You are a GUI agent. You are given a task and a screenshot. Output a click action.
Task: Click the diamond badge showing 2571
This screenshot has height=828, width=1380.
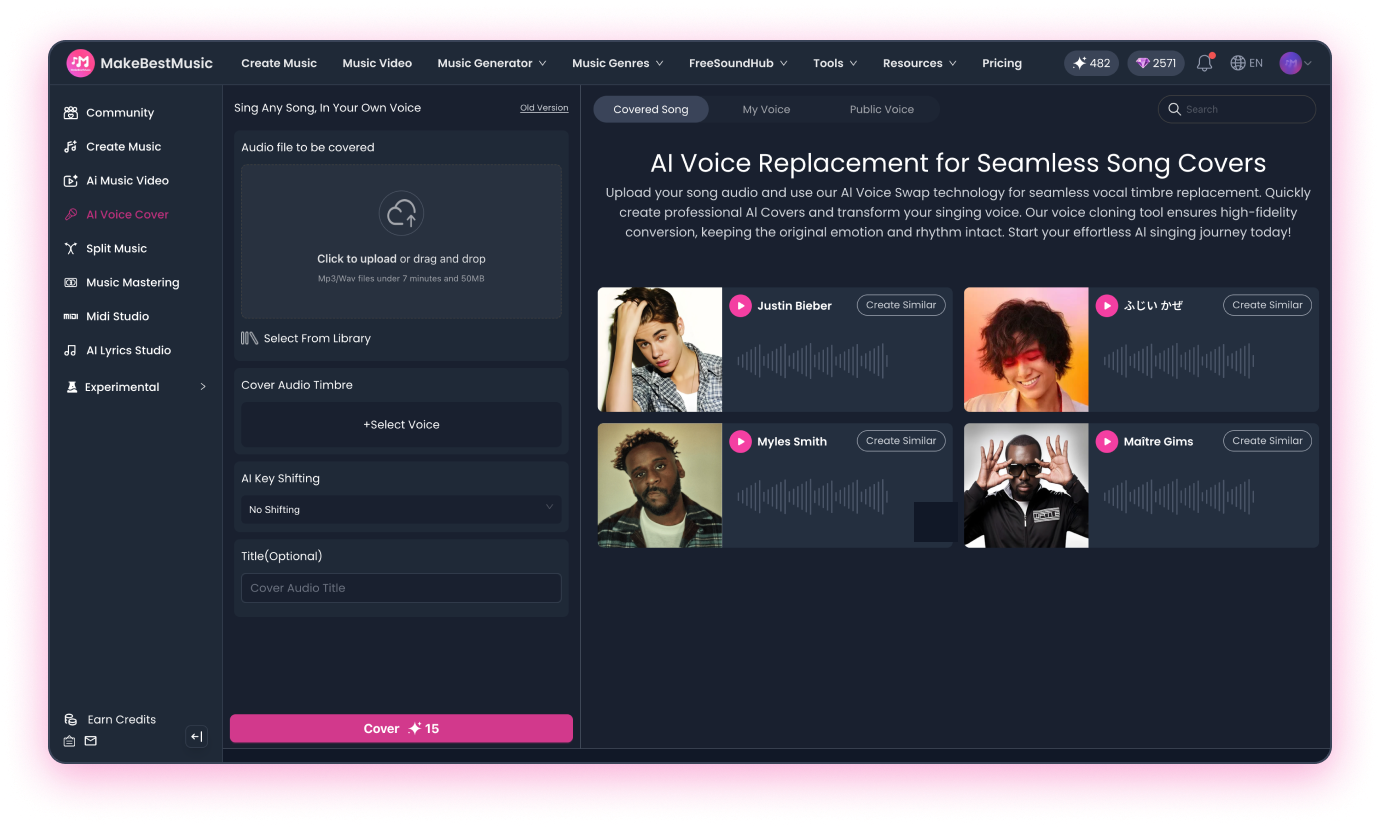click(1156, 63)
